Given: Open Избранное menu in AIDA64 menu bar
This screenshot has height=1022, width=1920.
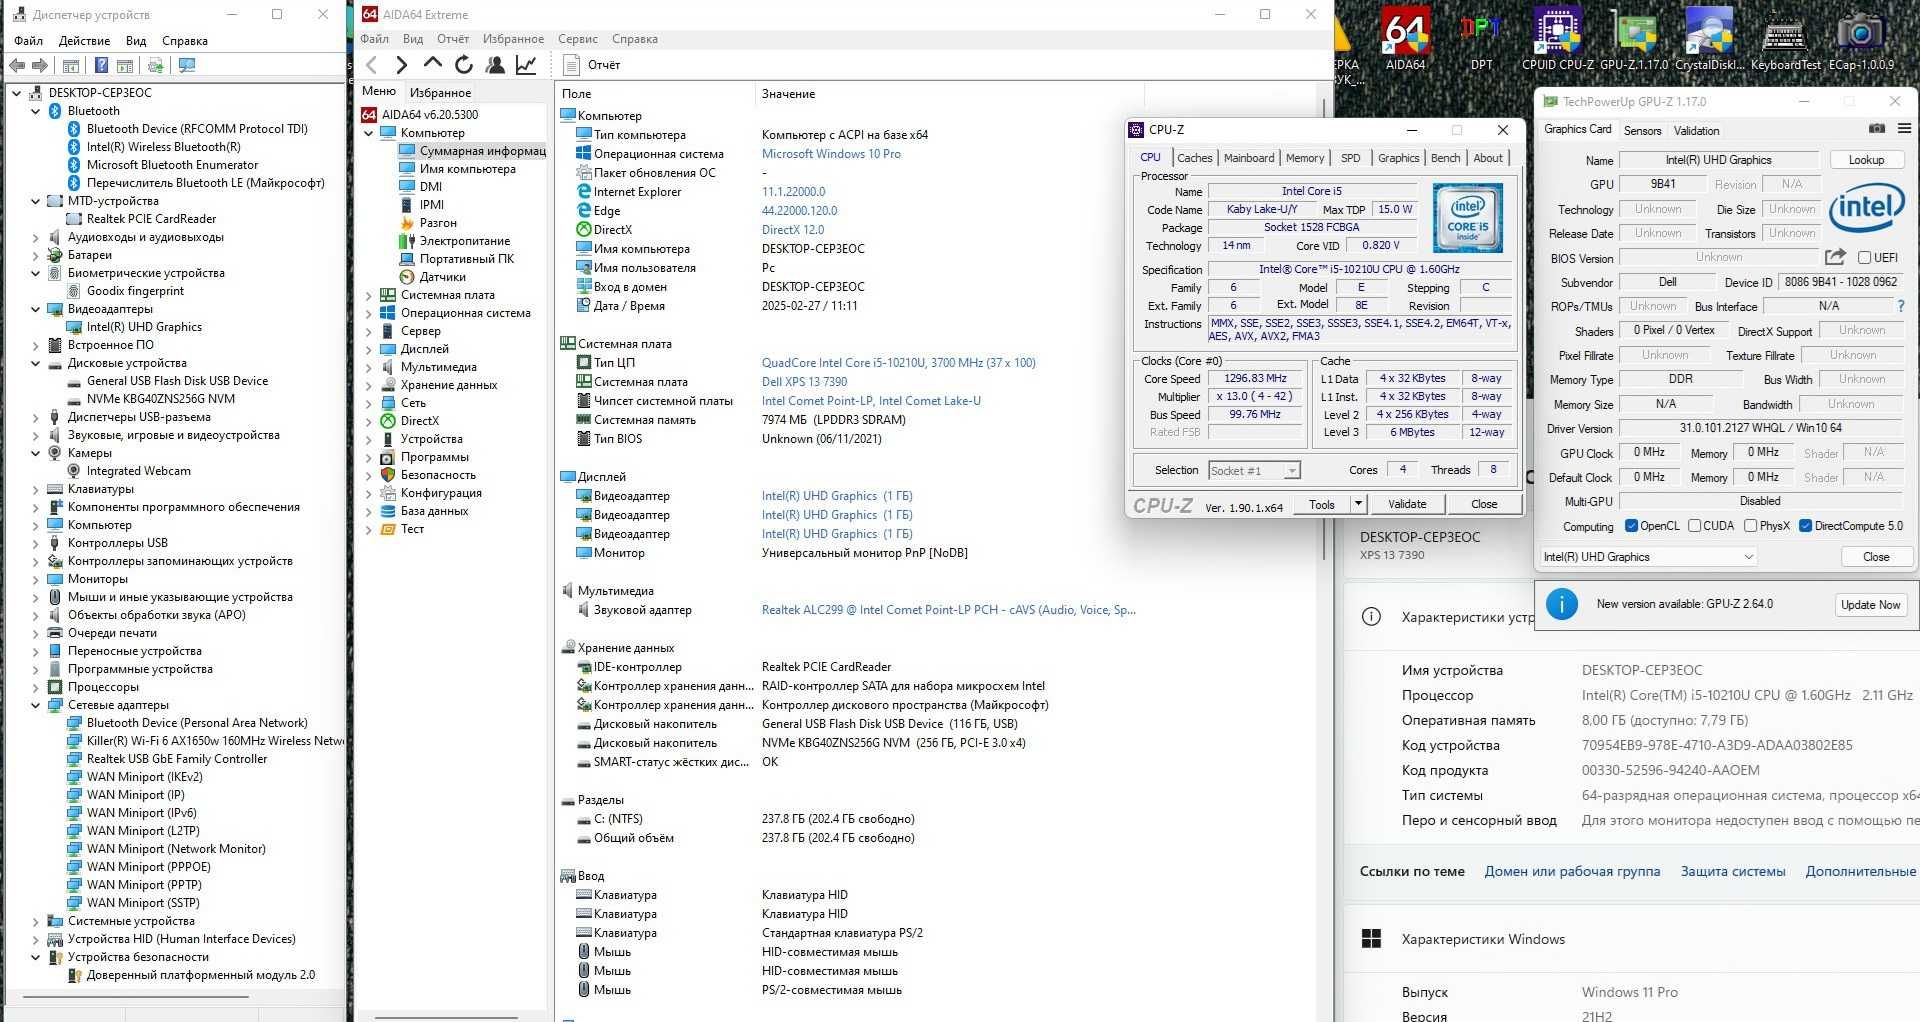Looking at the screenshot, I should (513, 39).
